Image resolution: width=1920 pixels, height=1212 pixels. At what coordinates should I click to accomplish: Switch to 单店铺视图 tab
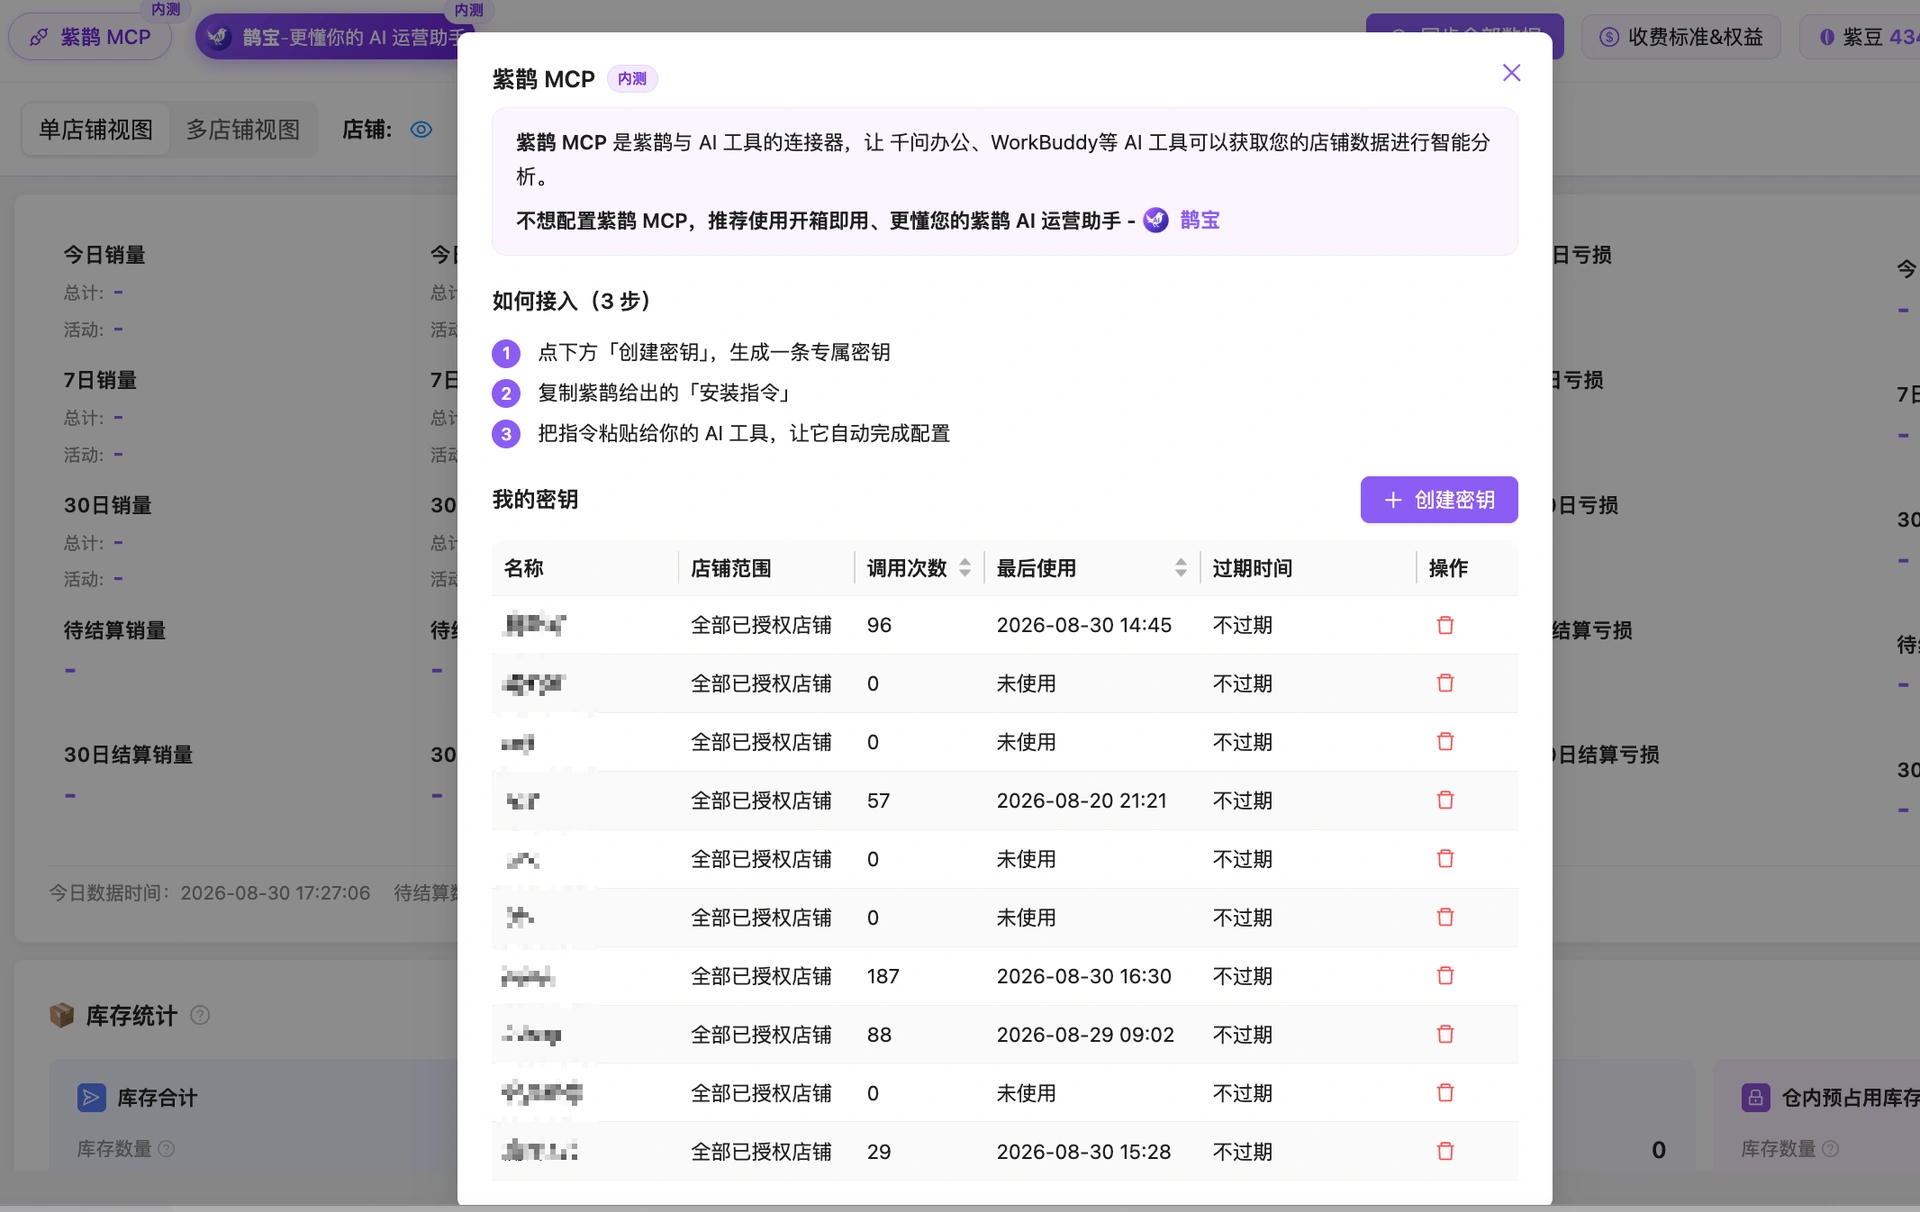point(96,129)
